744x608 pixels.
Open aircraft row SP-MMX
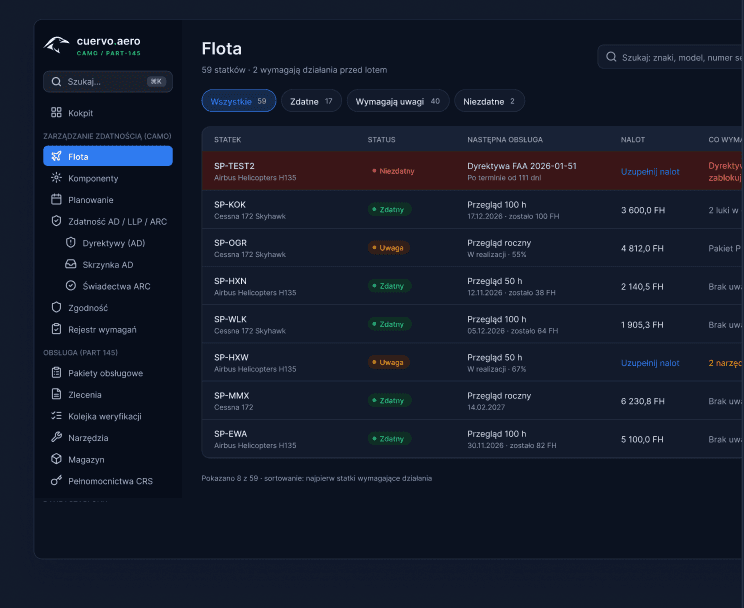point(473,401)
